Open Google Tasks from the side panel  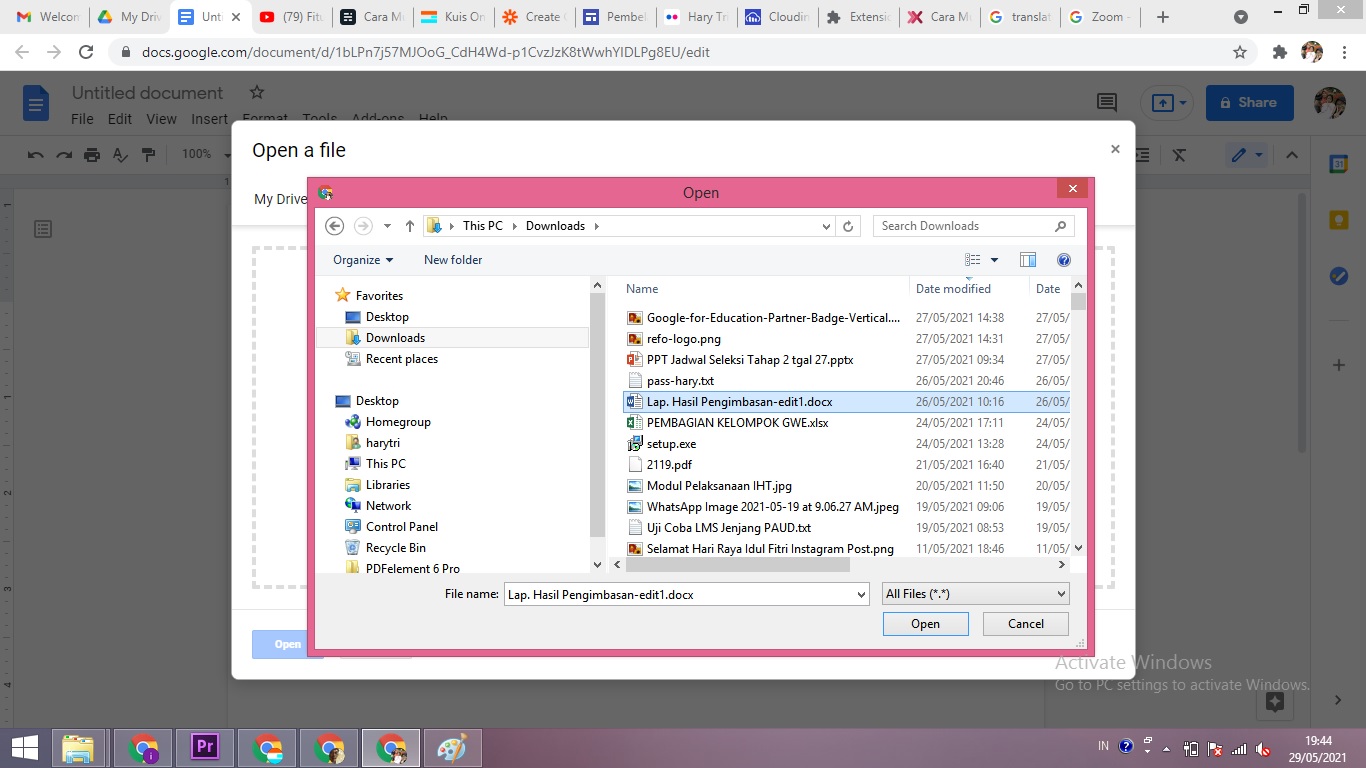(1338, 276)
